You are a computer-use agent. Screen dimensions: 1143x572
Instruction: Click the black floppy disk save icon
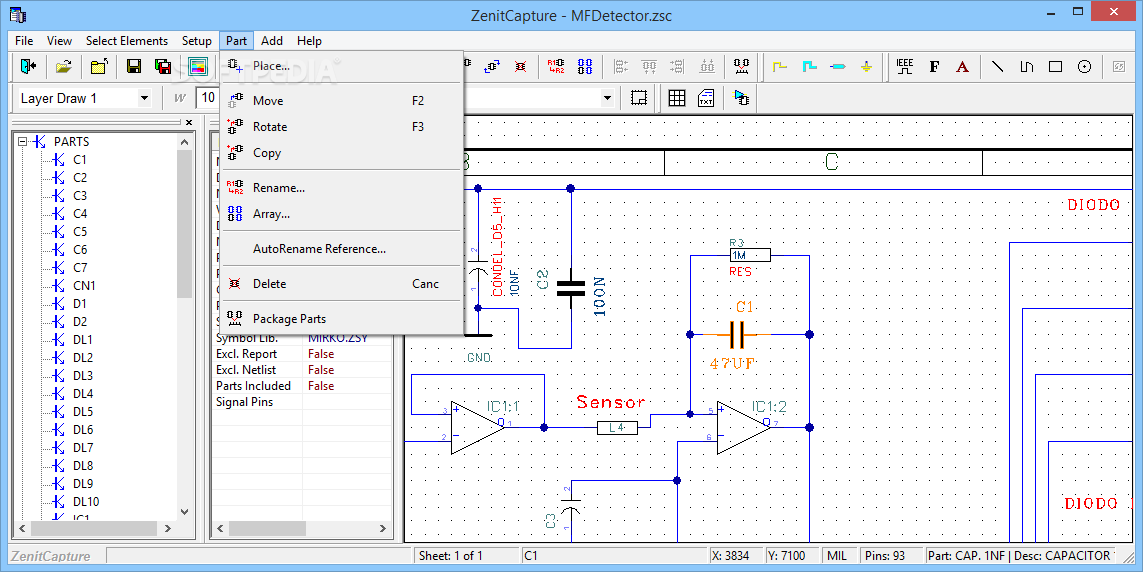(134, 66)
